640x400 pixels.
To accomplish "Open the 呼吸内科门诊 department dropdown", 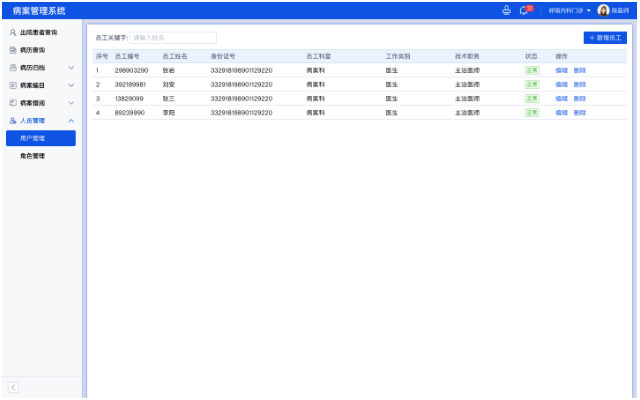I will 570,11.
